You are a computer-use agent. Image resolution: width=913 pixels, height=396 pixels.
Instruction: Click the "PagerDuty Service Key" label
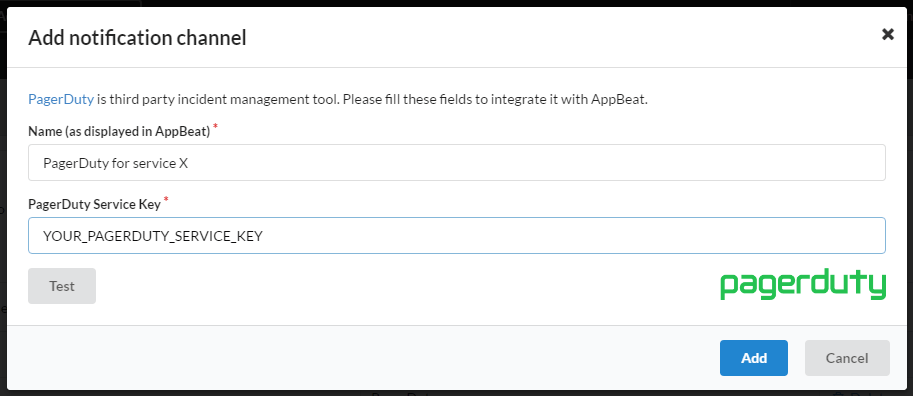(94, 204)
